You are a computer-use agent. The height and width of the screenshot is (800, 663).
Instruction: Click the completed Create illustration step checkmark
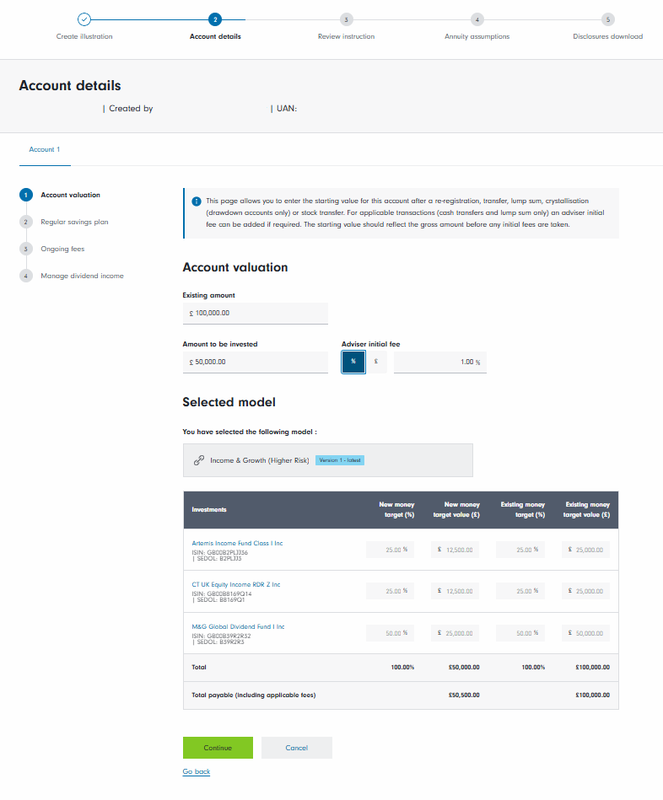(84, 19)
